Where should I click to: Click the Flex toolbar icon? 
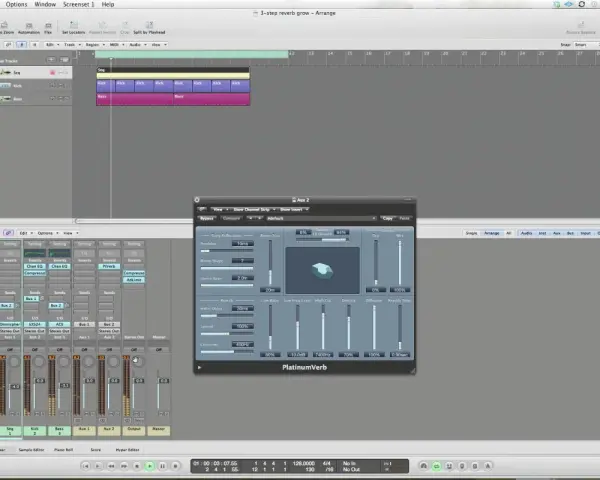click(48, 26)
